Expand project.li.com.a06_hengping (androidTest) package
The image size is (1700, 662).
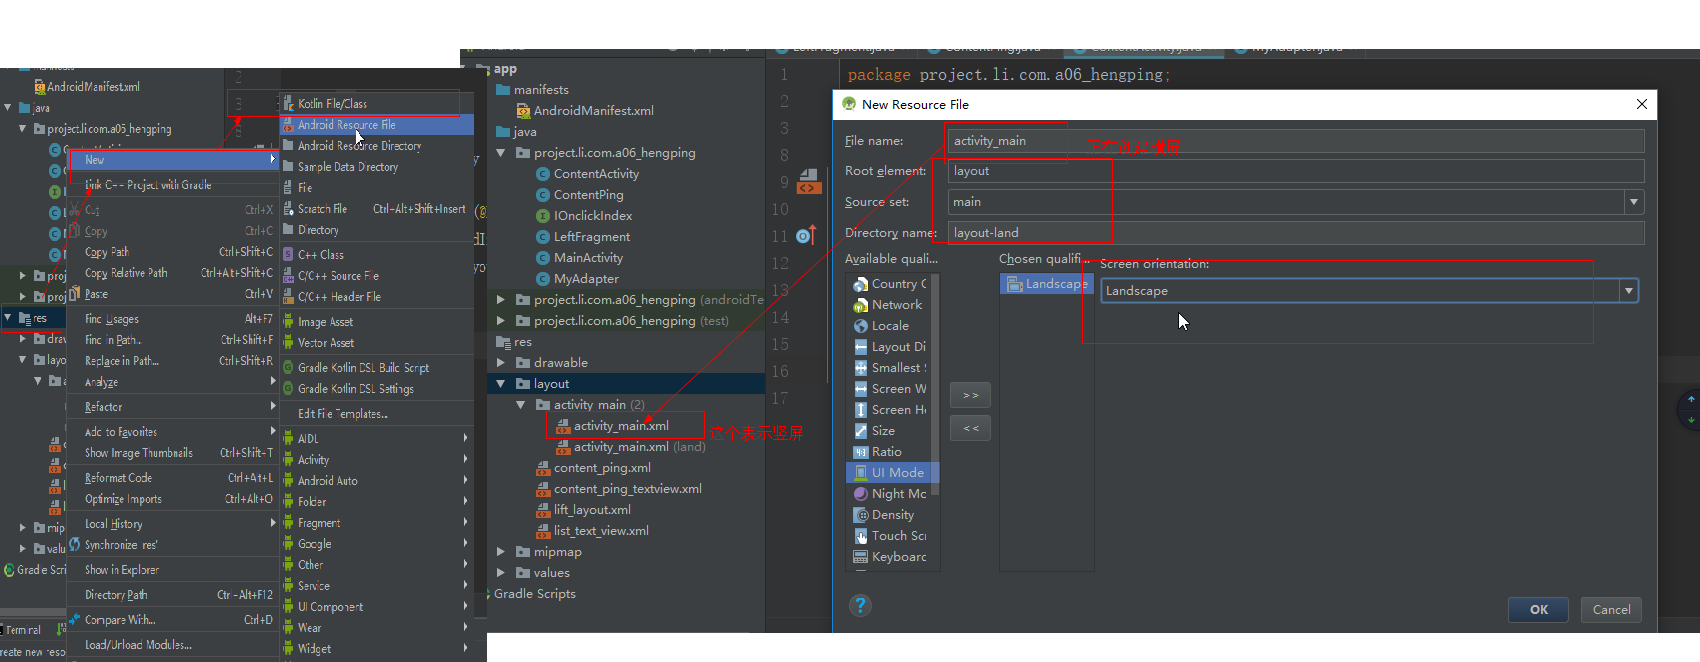[501, 300]
